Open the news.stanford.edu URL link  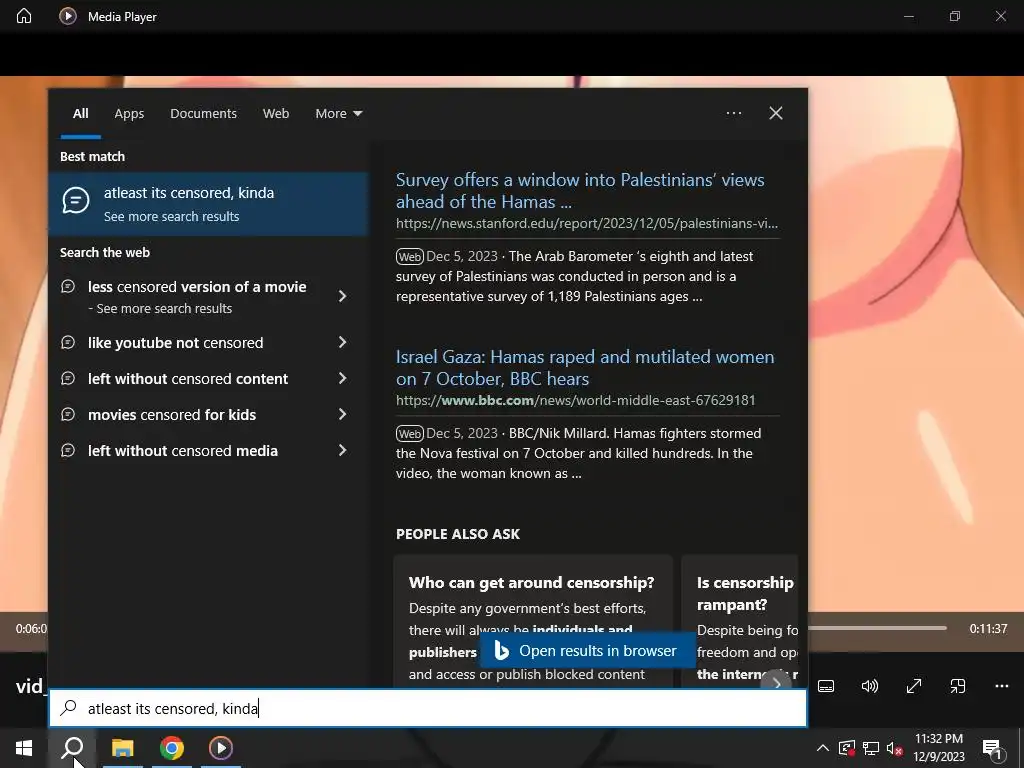(x=587, y=223)
